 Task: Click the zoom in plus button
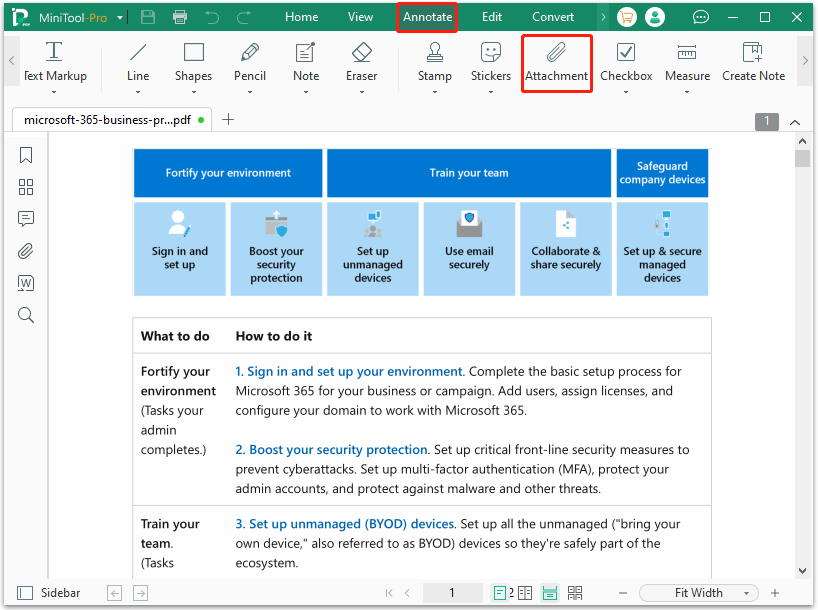(x=775, y=593)
